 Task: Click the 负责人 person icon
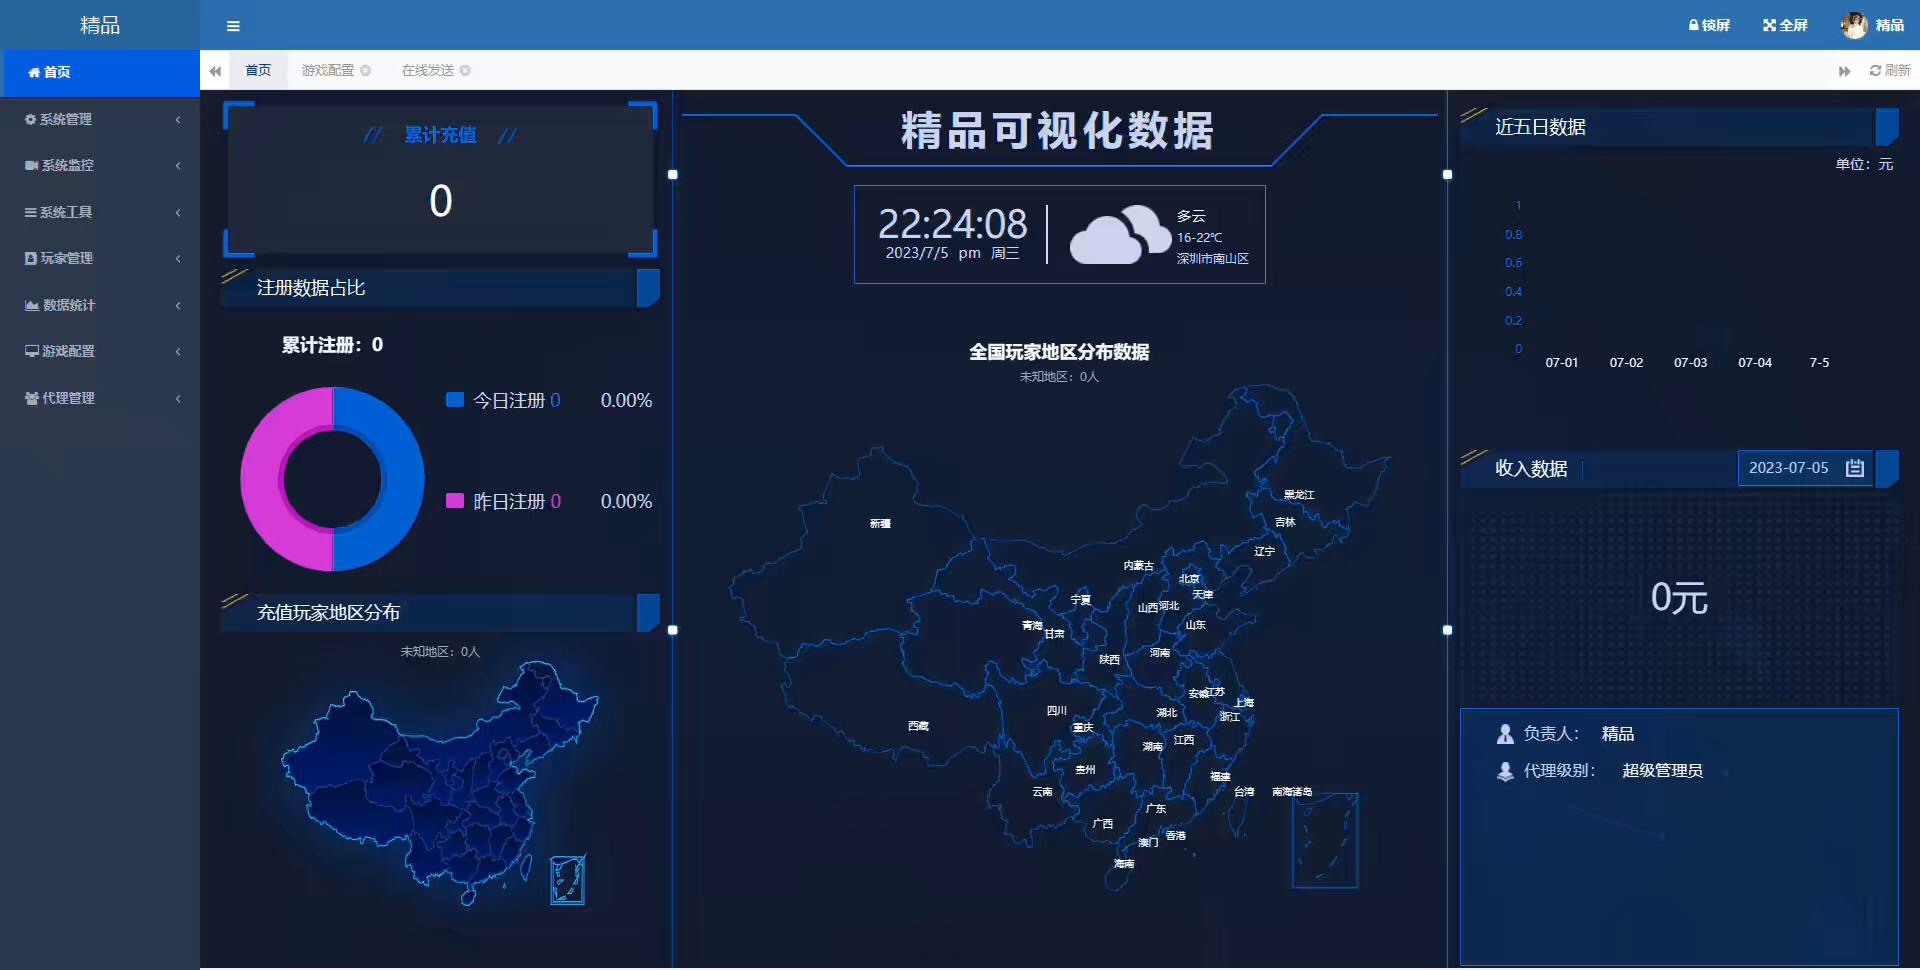1505,734
